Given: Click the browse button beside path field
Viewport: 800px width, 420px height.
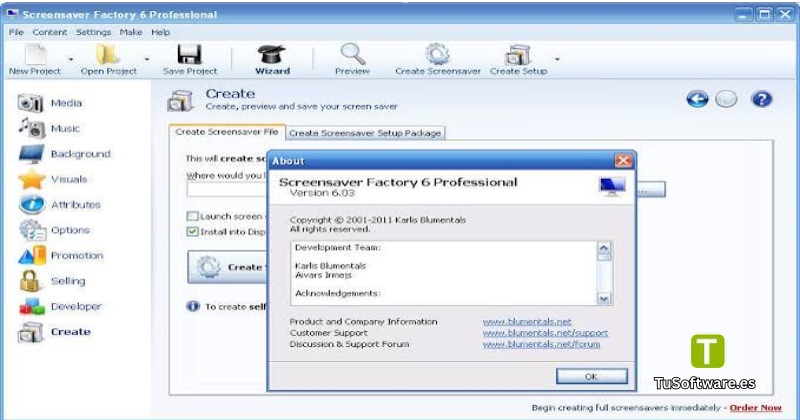Looking at the screenshot, I should tap(650, 190).
